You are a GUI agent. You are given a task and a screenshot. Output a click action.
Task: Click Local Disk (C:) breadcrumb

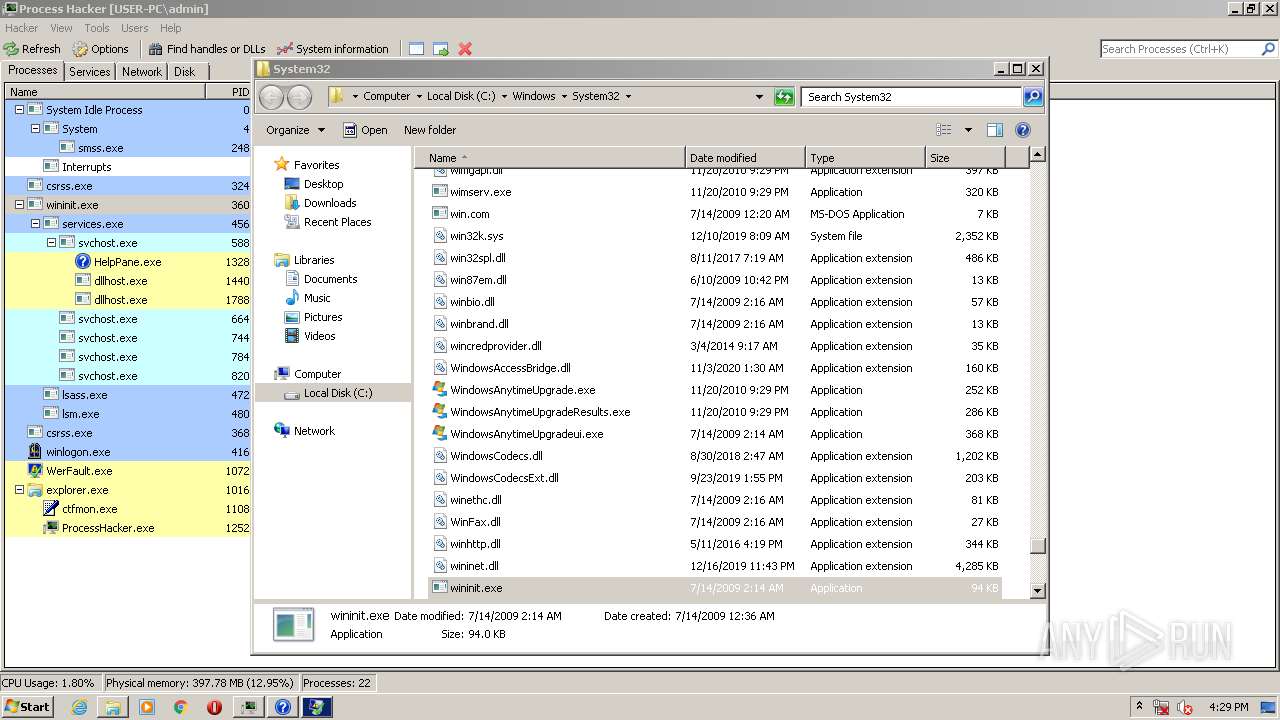pos(460,97)
